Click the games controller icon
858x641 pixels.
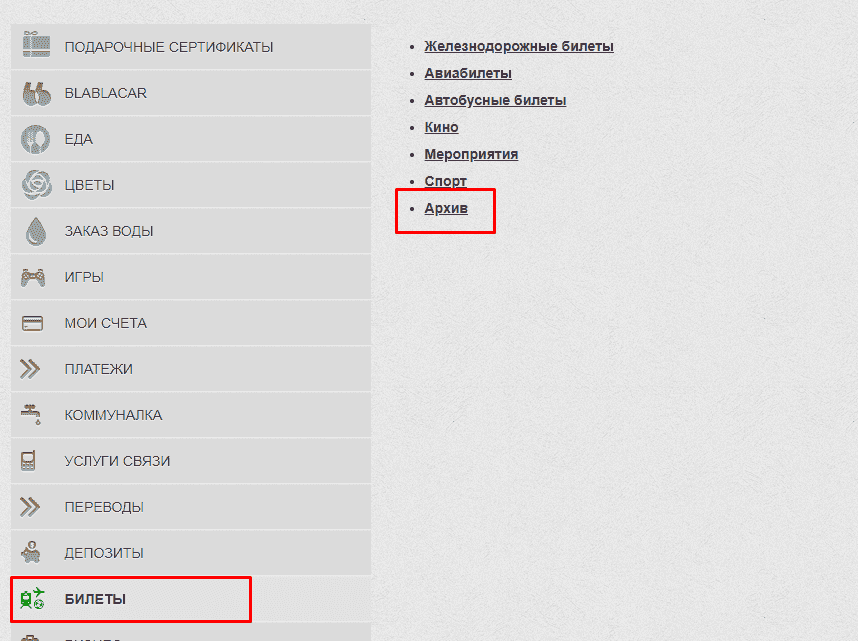(33, 277)
